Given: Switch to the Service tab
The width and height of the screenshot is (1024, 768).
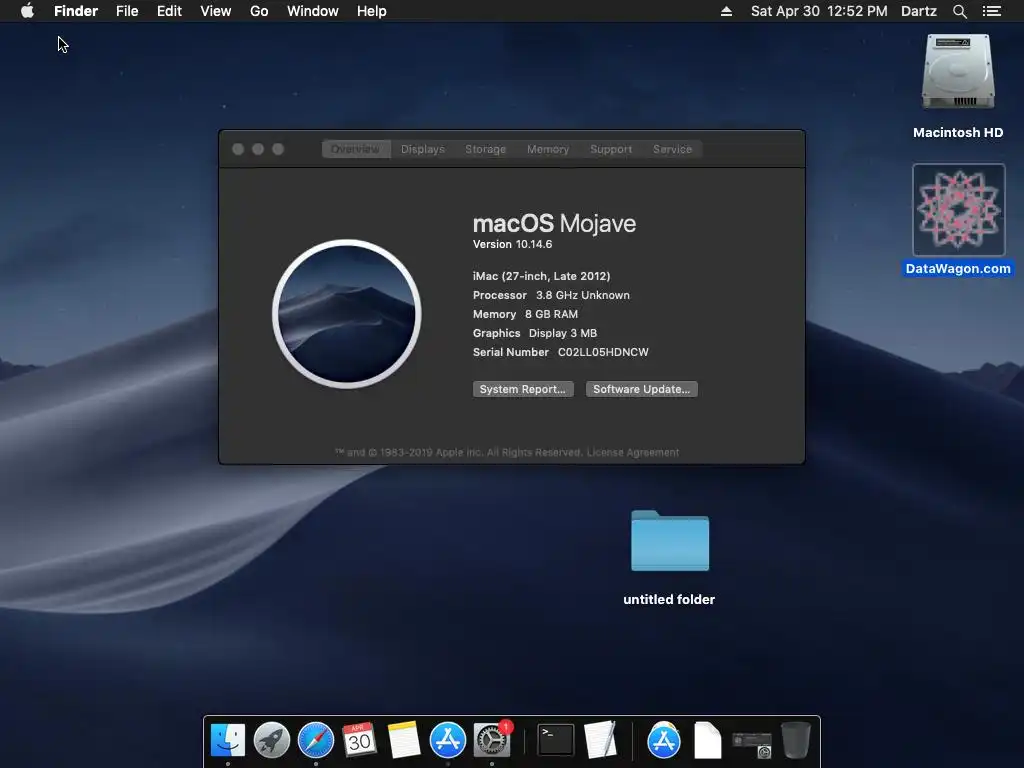Looking at the screenshot, I should pos(672,149).
